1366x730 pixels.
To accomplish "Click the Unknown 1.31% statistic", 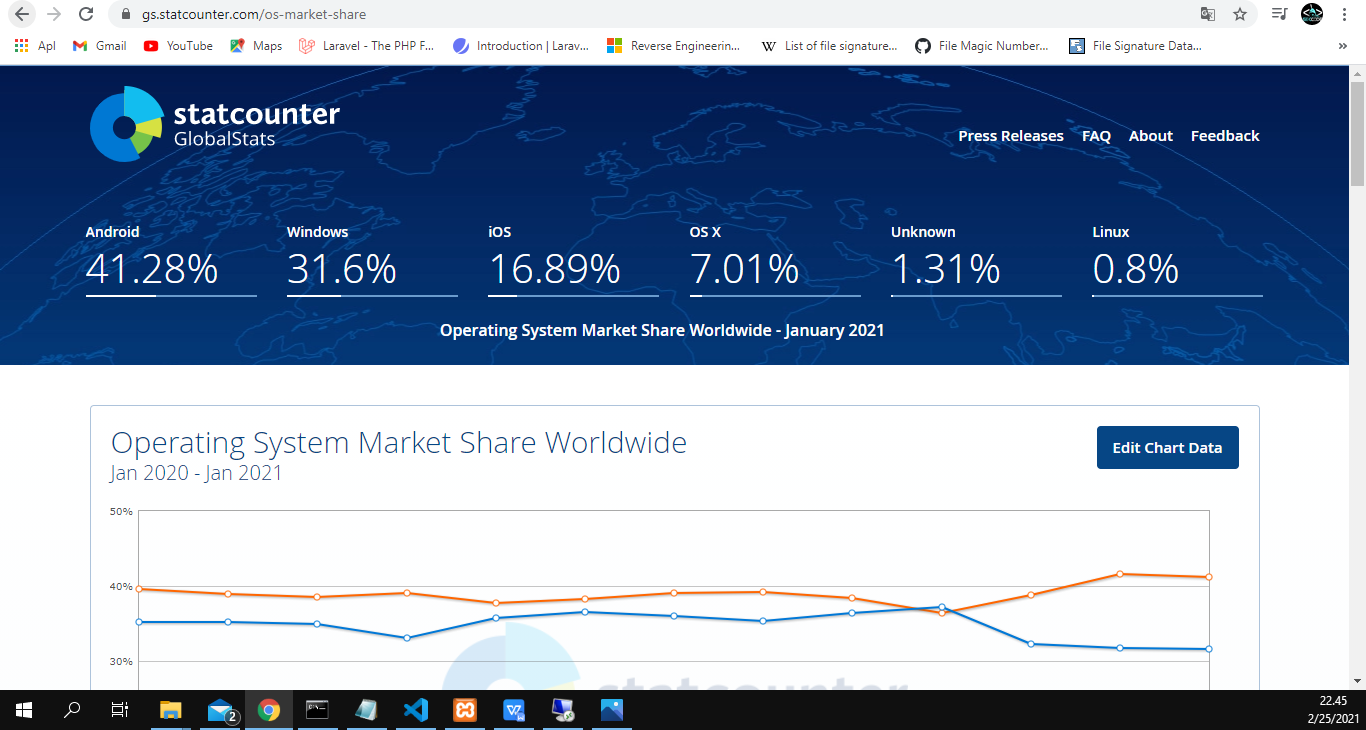I will [976, 260].
